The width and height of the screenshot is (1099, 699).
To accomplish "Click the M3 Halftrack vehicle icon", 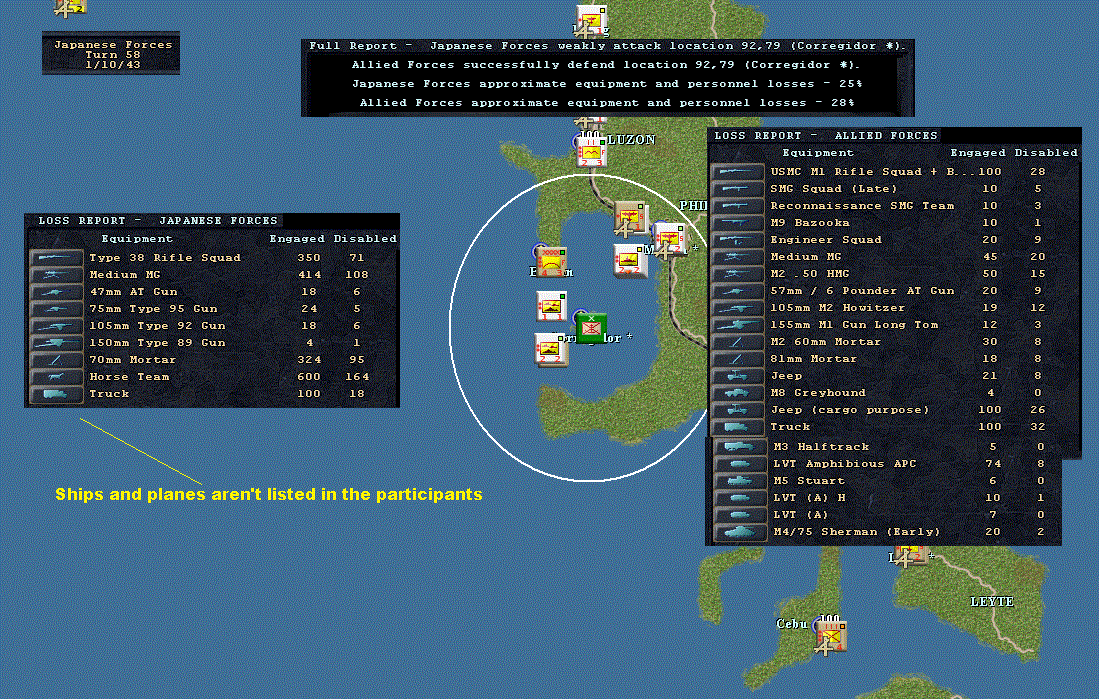I will 740,447.
